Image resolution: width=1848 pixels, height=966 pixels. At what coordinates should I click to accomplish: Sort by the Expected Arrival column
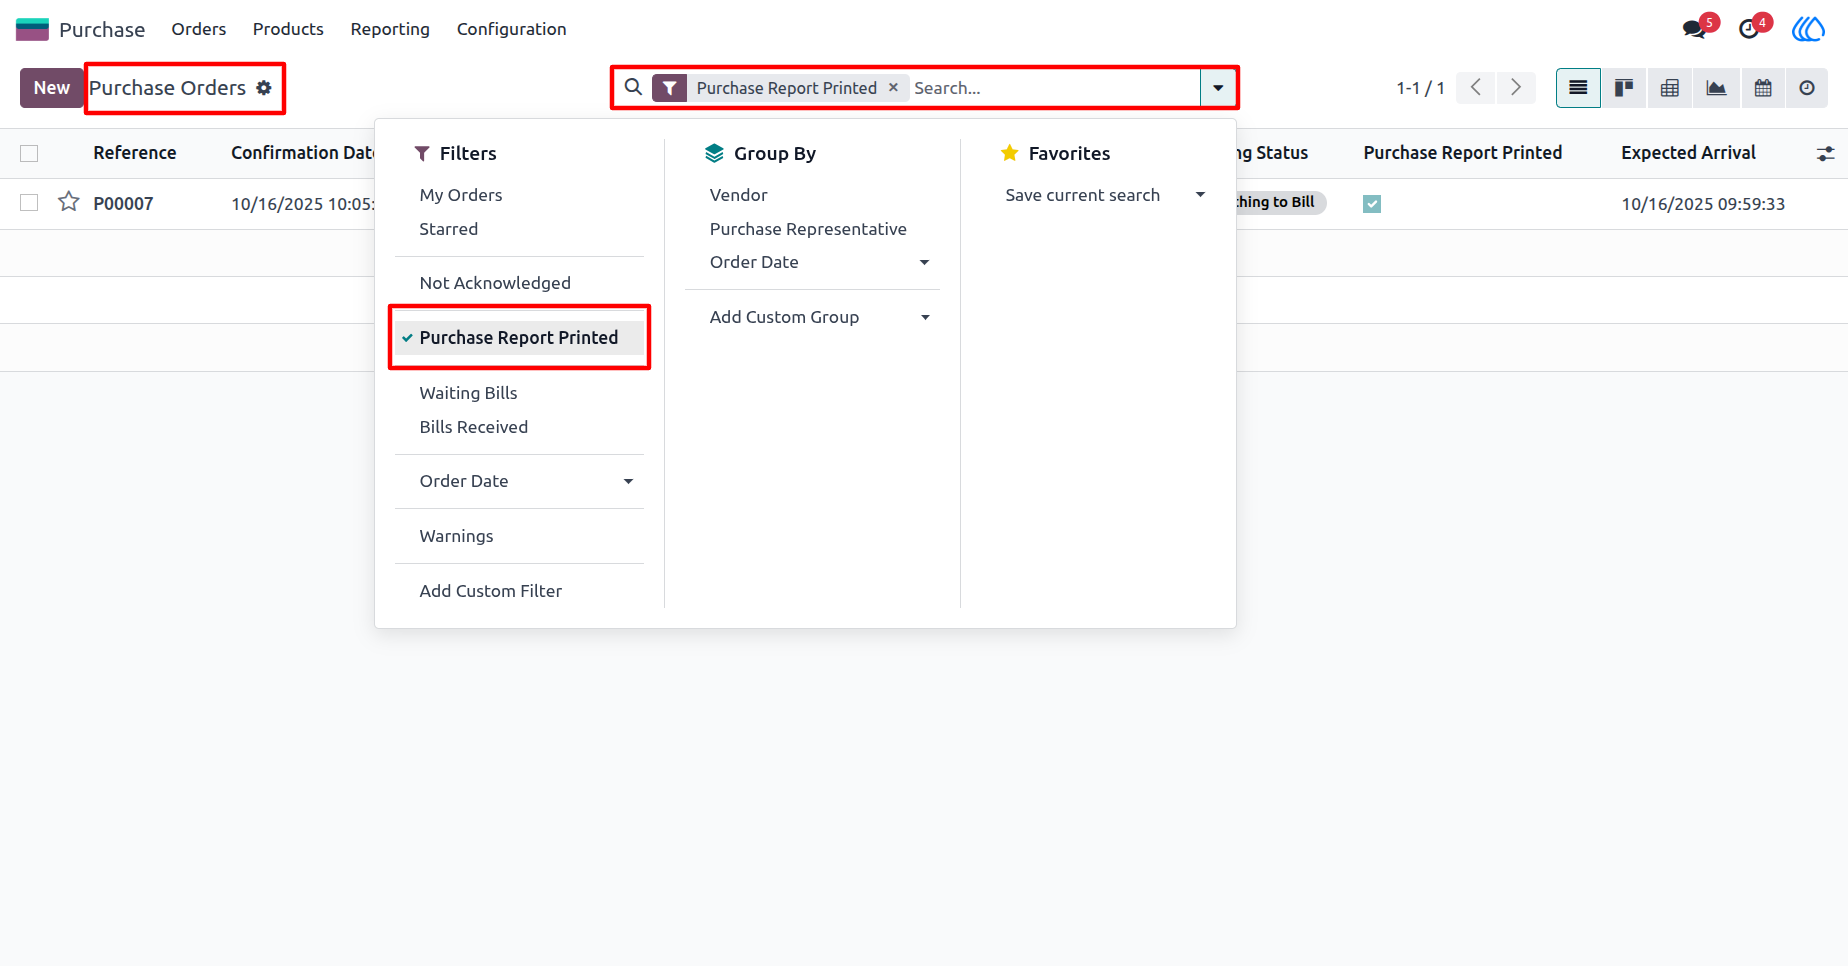(x=1688, y=153)
